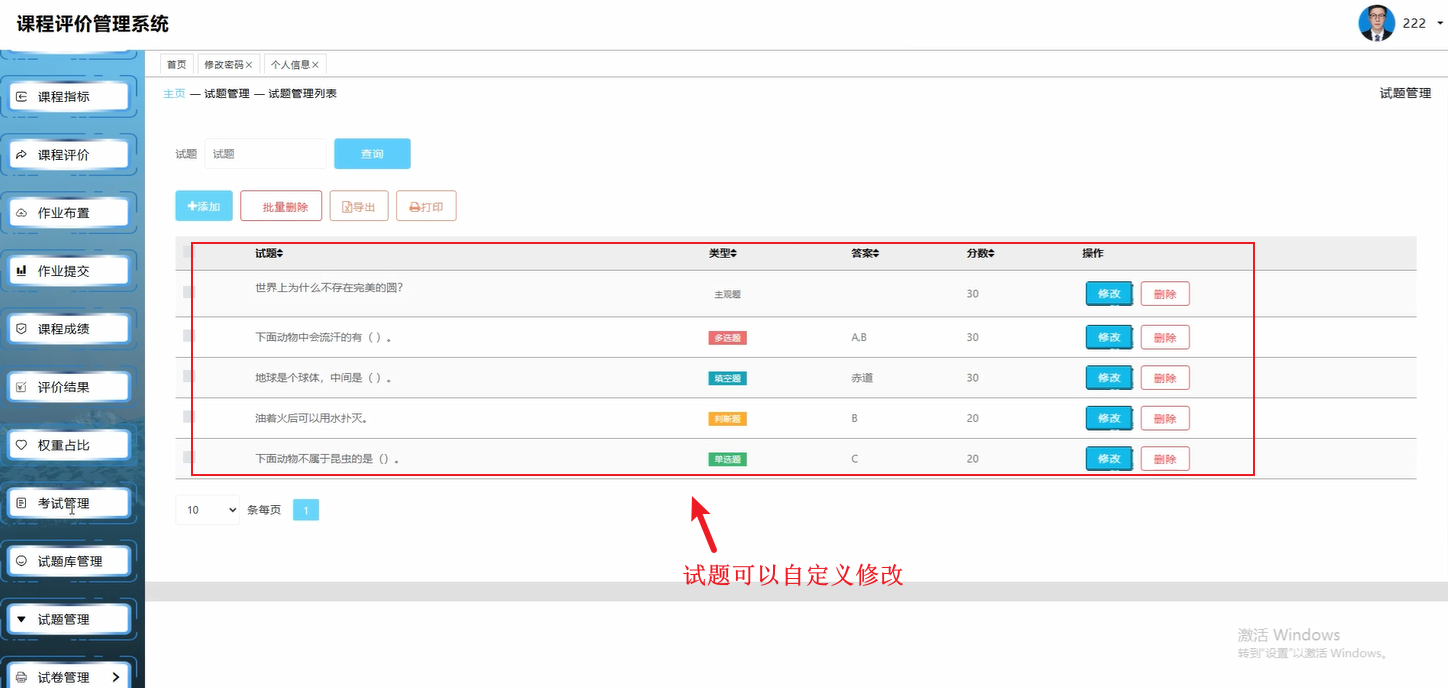Click the 主观题 type label
1448x688 pixels.
(x=727, y=295)
